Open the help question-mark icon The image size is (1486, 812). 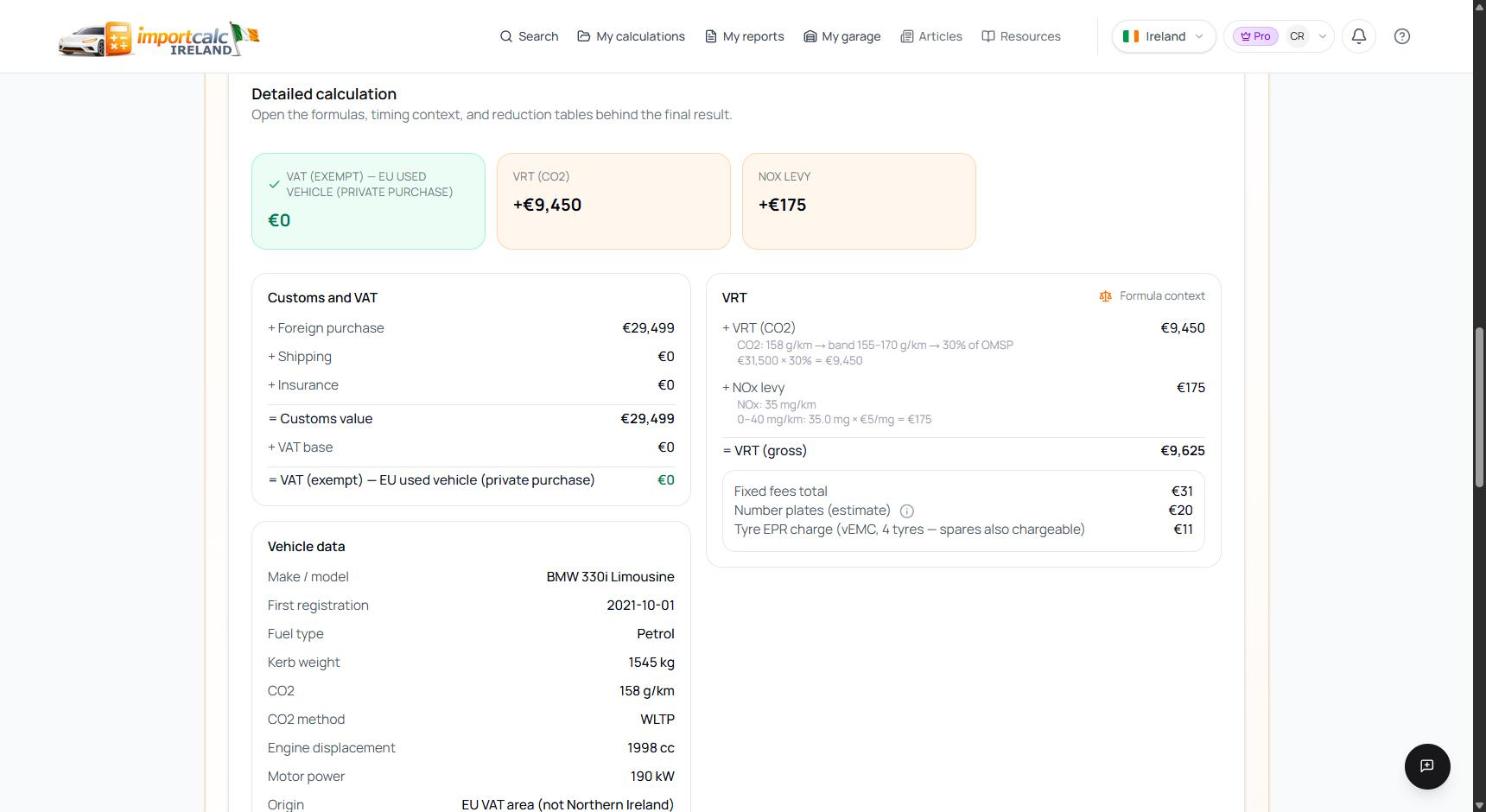tap(1402, 36)
